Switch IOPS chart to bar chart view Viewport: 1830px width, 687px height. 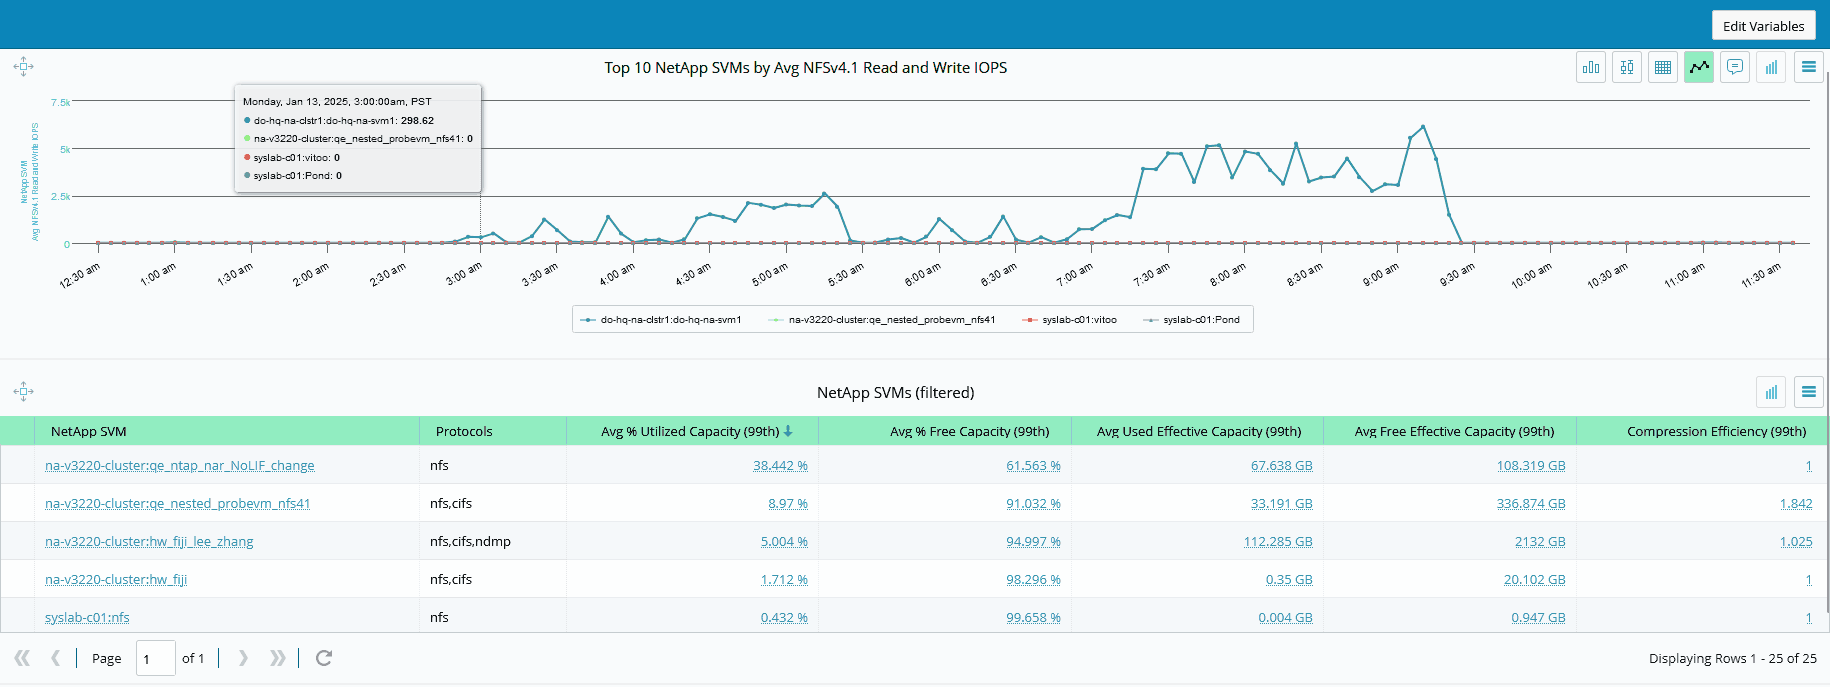pyautogui.click(x=1591, y=67)
